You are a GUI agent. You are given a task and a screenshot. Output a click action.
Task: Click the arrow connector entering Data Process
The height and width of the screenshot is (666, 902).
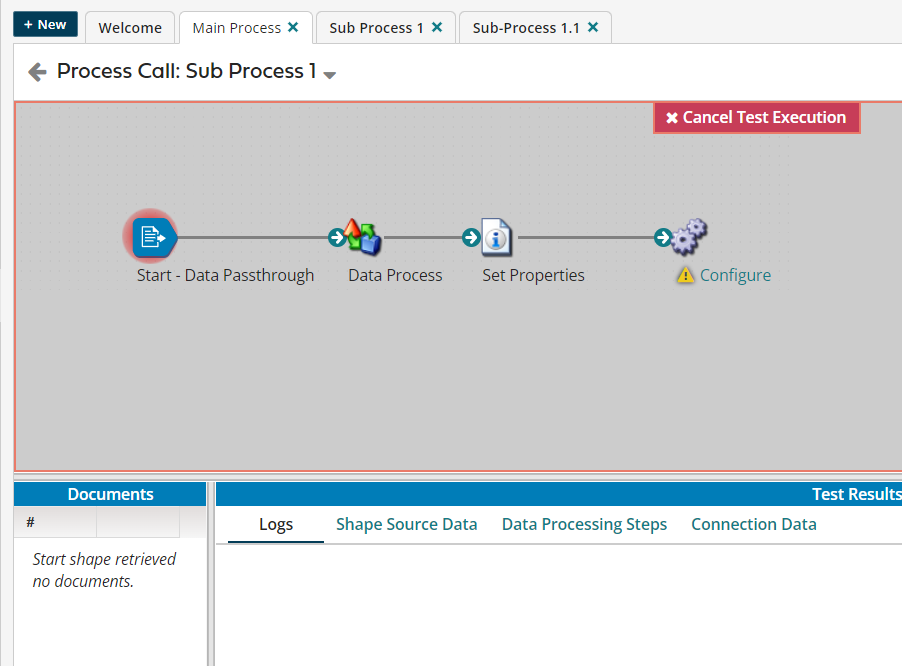pos(337,238)
